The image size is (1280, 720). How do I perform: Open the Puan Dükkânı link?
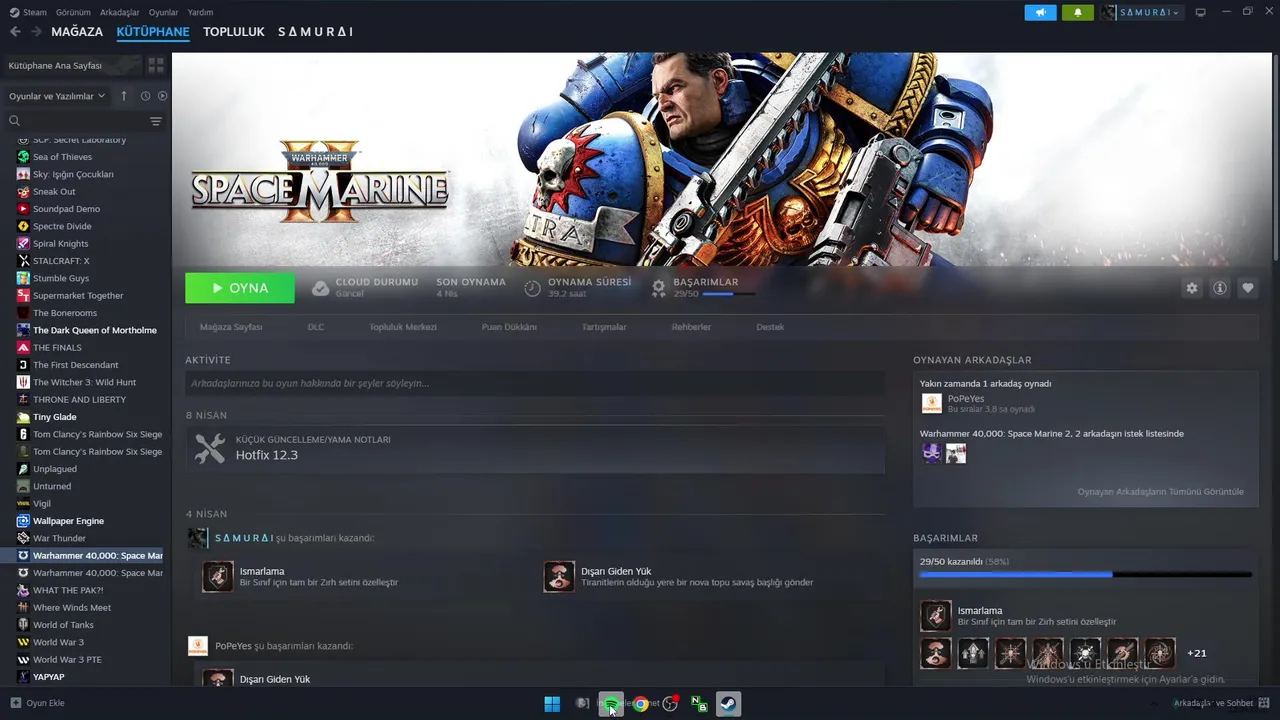[509, 327]
